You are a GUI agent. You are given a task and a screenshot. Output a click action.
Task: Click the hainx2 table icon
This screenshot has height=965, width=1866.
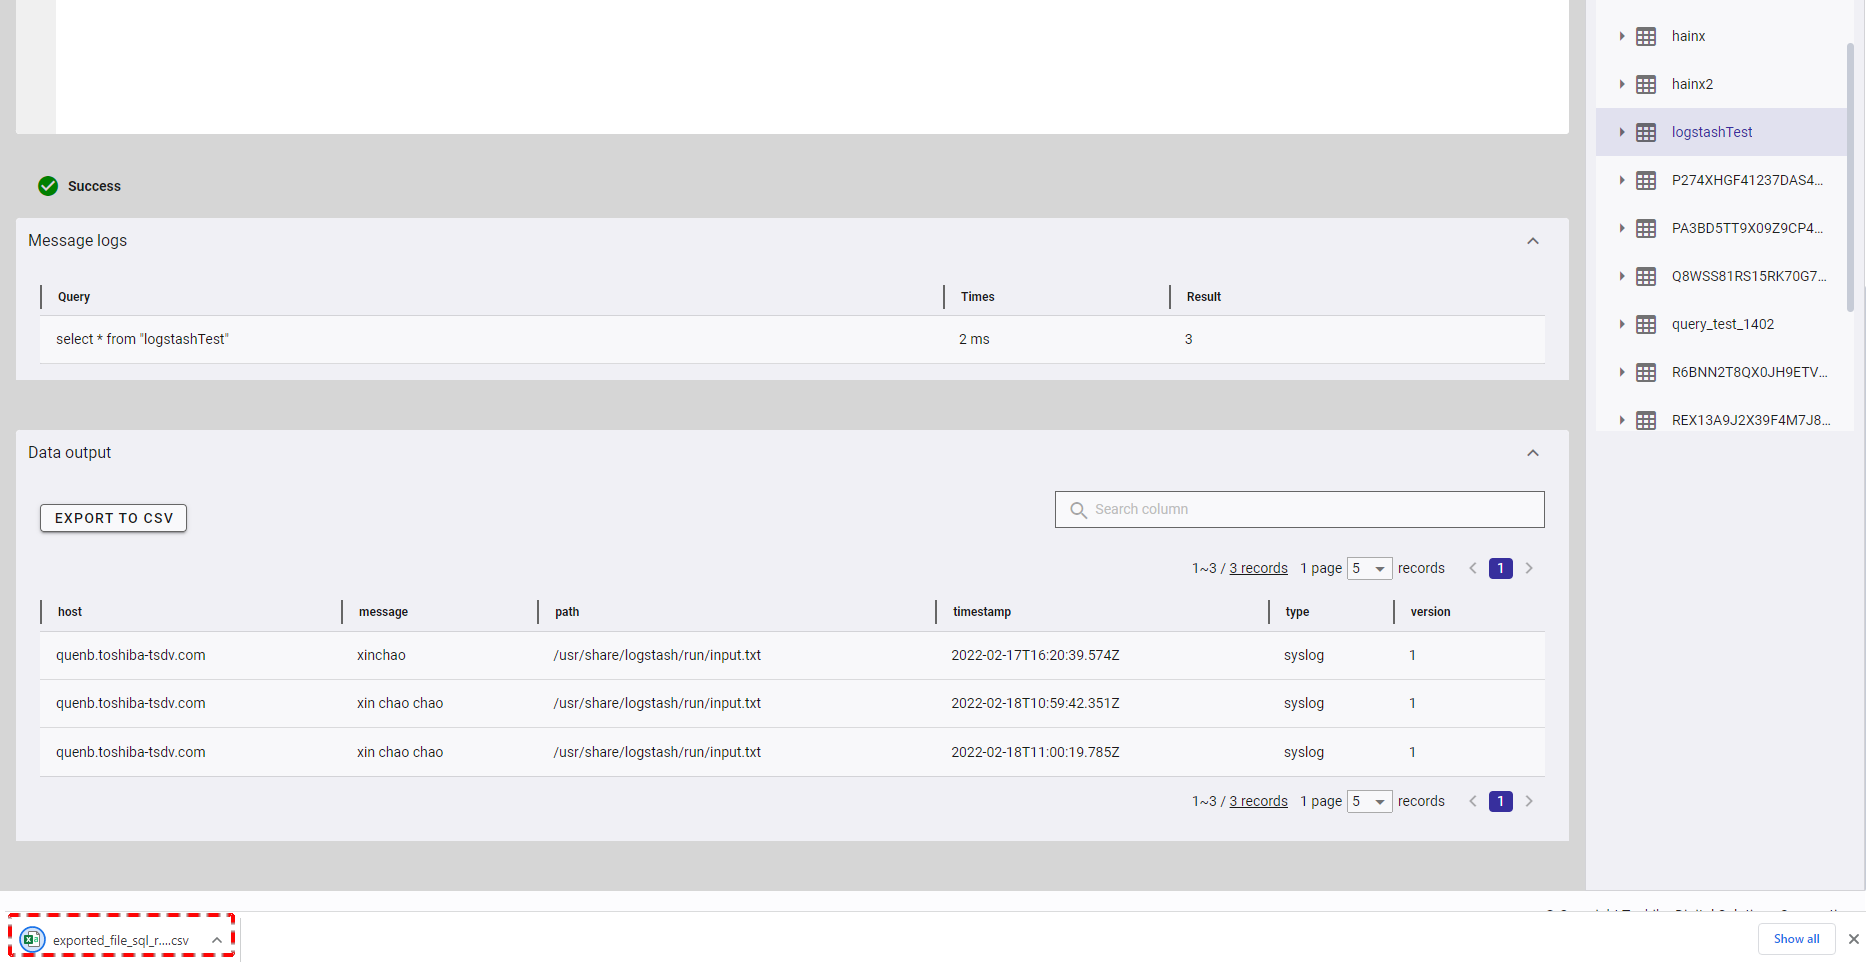[1645, 85]
